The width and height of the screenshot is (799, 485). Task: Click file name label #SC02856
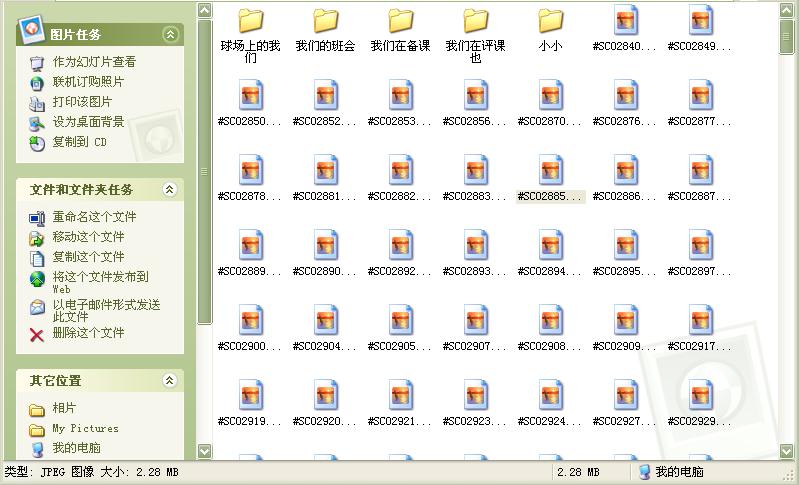coord(474,122)
